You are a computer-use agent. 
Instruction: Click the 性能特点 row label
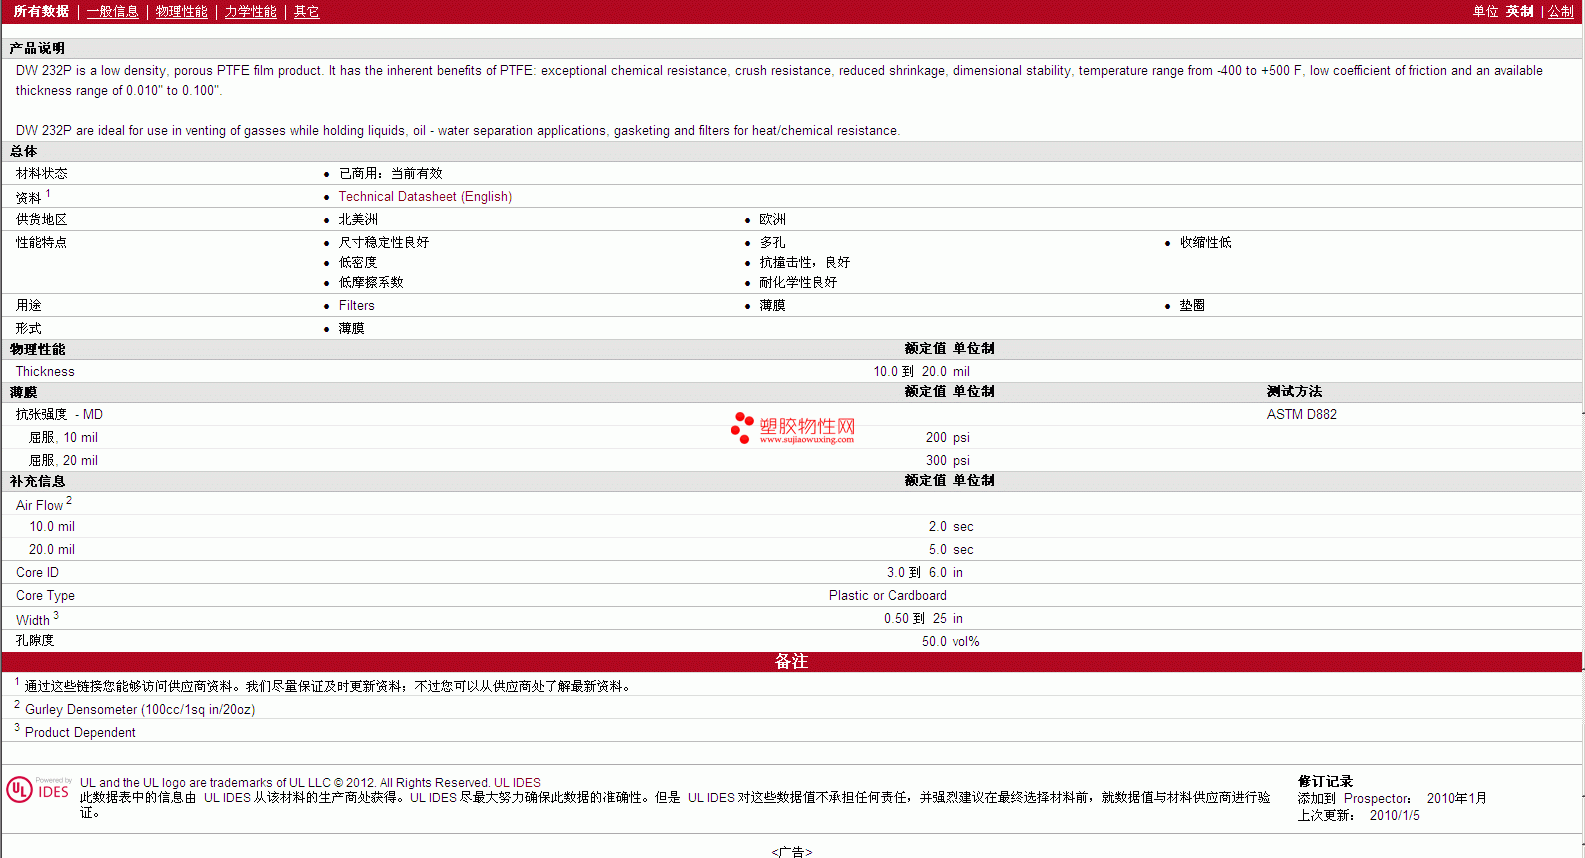coord(41,243)
